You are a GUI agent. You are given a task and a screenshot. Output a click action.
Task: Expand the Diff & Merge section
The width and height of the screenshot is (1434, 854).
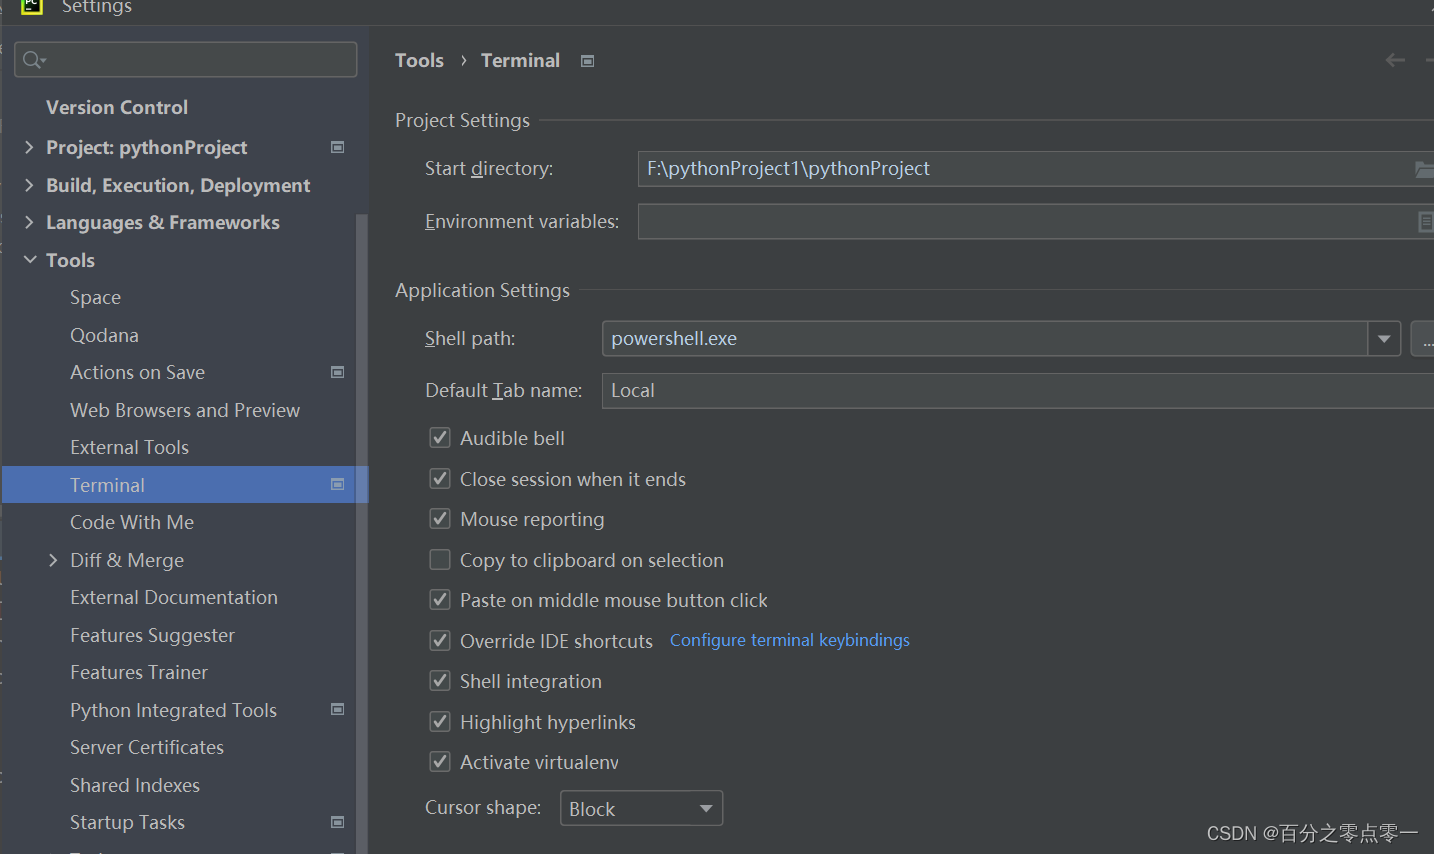(53, 560)
